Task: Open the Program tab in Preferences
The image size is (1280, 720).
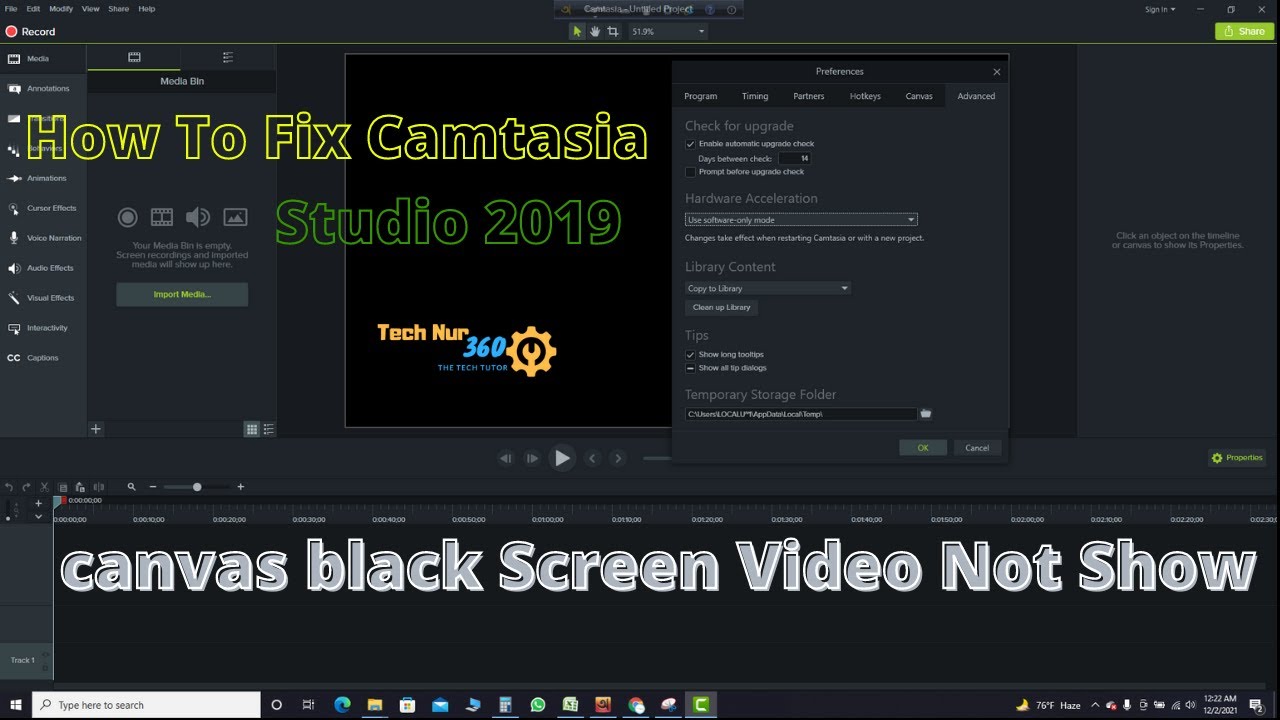Action: [700, 96]
